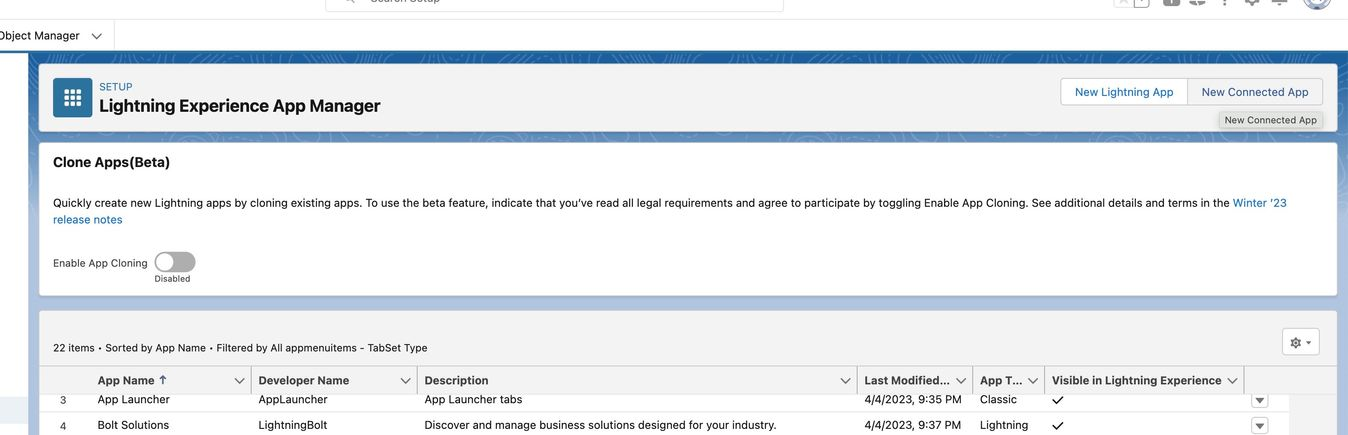The image size is (1348, 435).
Task: Open the list view settings gear menu
Action: [x=1300, y=342]
